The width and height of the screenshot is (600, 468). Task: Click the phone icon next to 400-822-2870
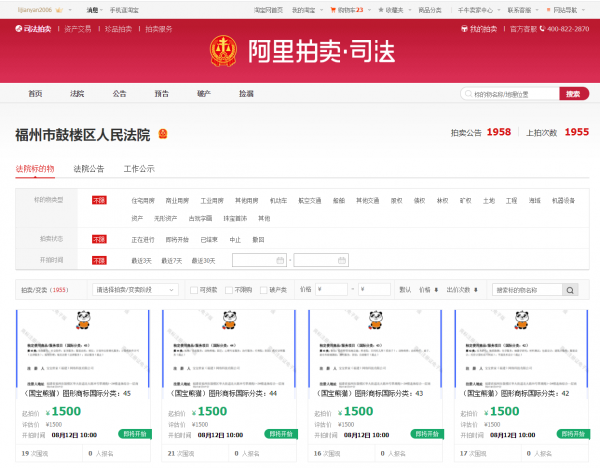point(542,29)
